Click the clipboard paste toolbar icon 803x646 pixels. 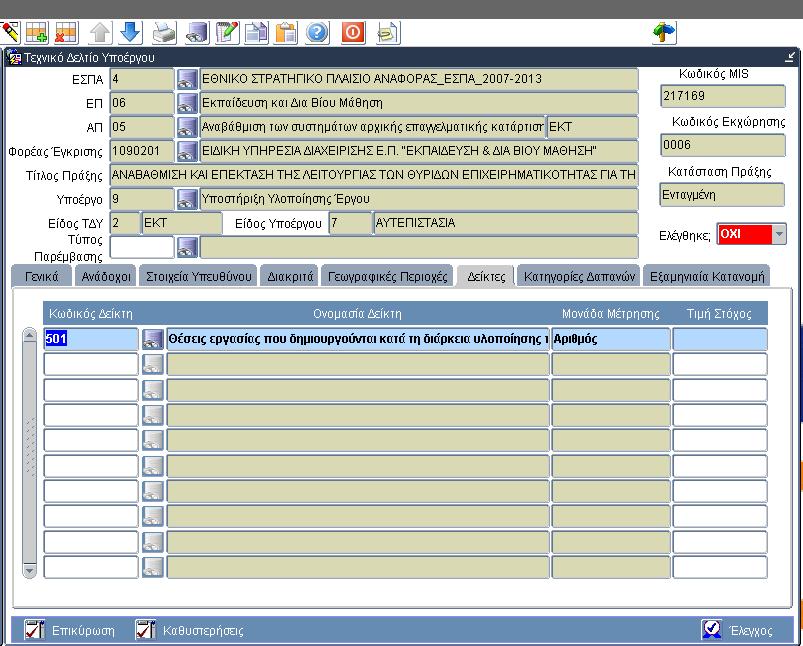[x=286, y=33]
